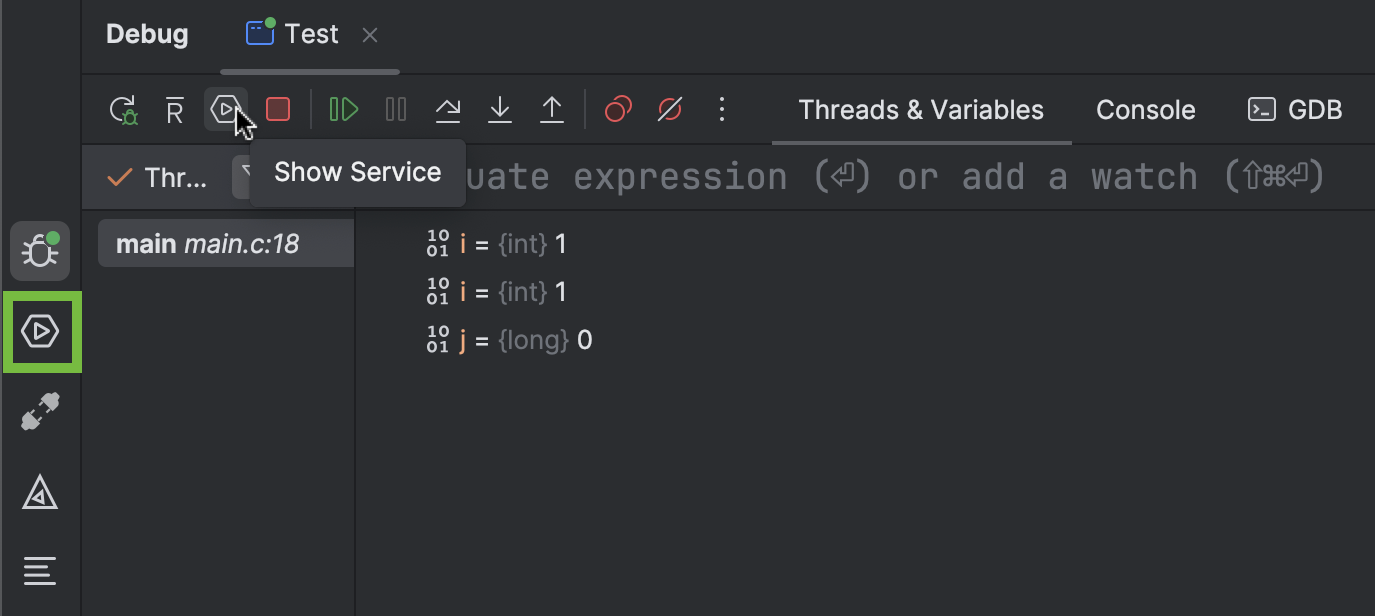Screen dimensions: 1375x616
Task: Step into the function call
Action: (499, 109)
